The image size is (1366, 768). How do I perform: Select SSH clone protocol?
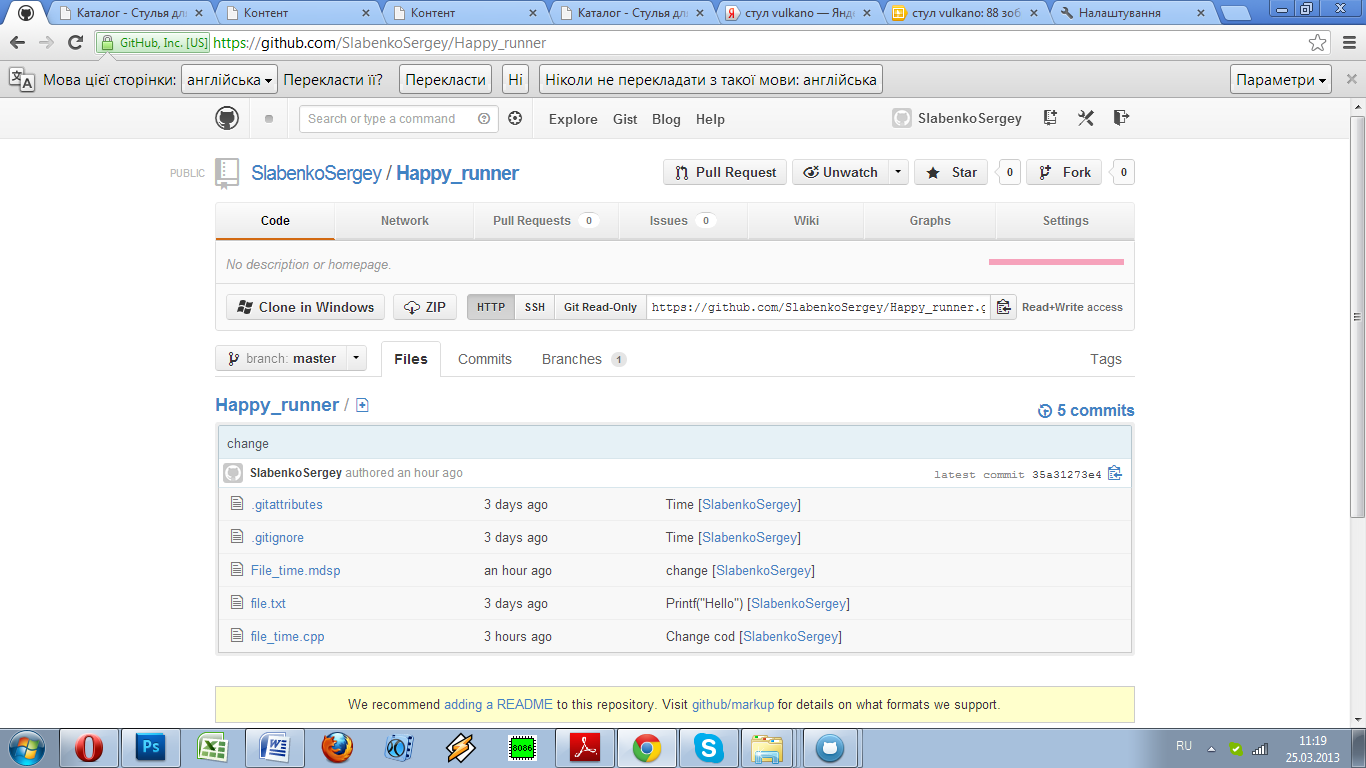pos(535,307)
